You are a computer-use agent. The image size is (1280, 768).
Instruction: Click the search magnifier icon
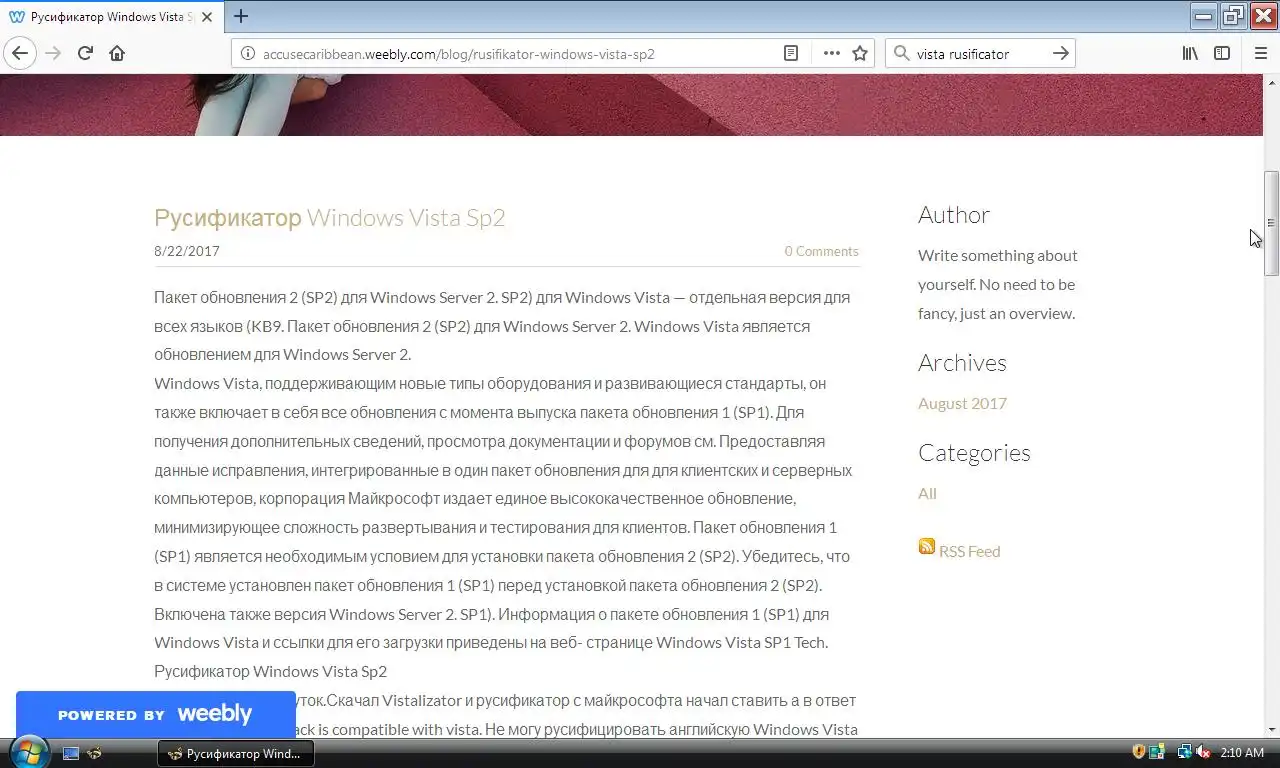coord(901,54)
